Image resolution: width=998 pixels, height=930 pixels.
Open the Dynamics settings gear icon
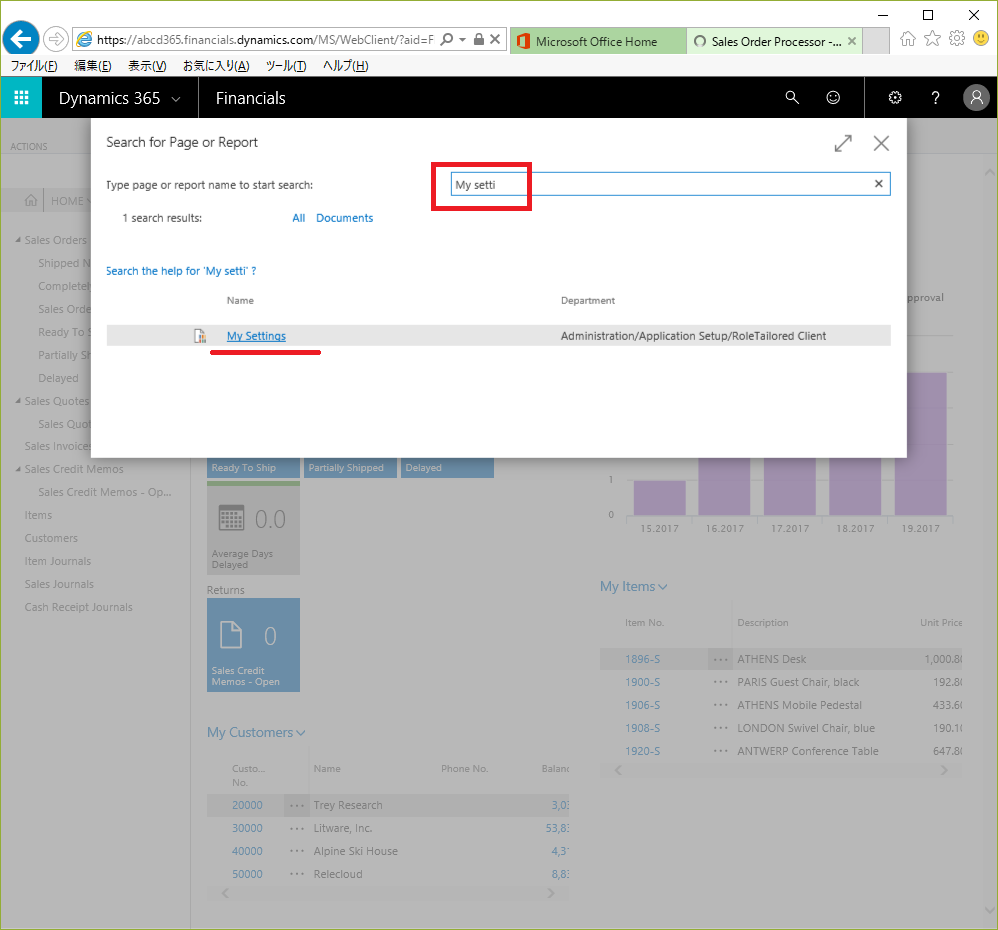point(895,97)
